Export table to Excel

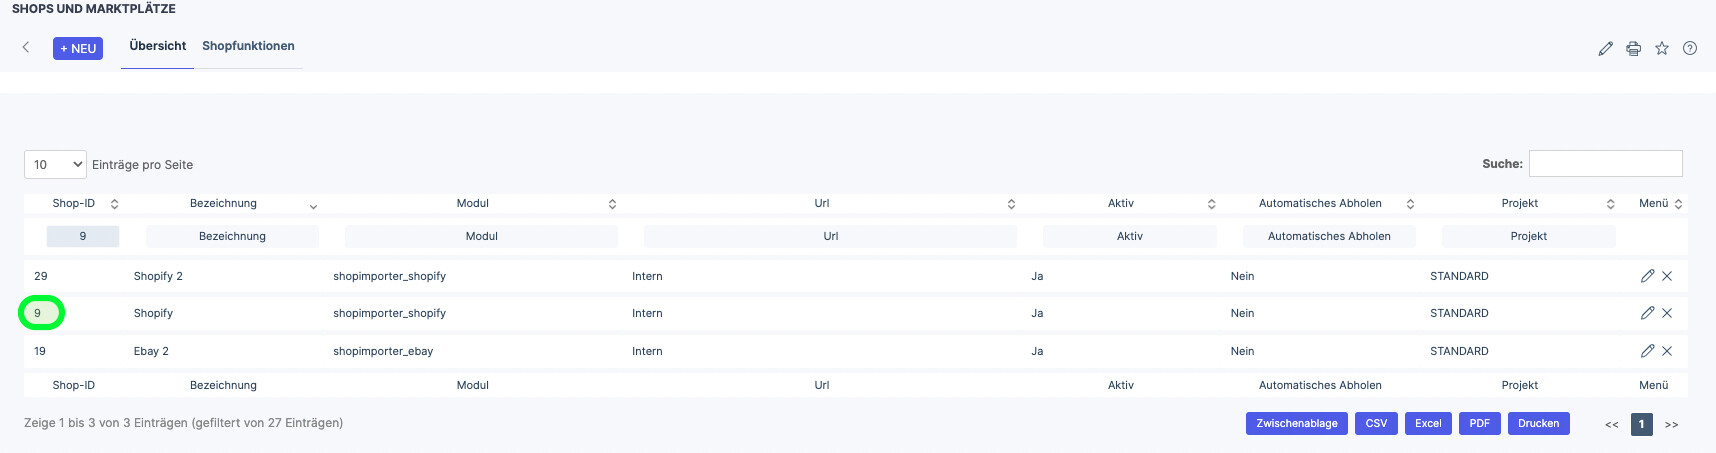click(1428, 424)
